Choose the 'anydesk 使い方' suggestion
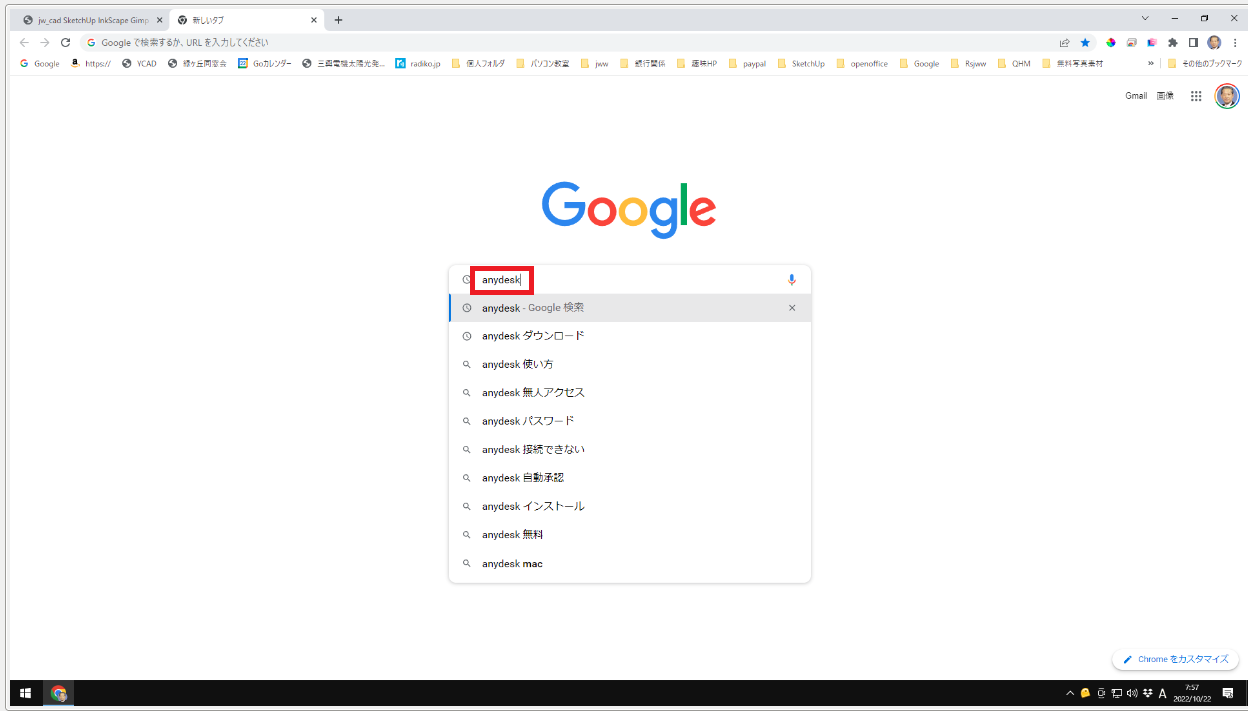The image size is (1248, 711). coord(630,364)
